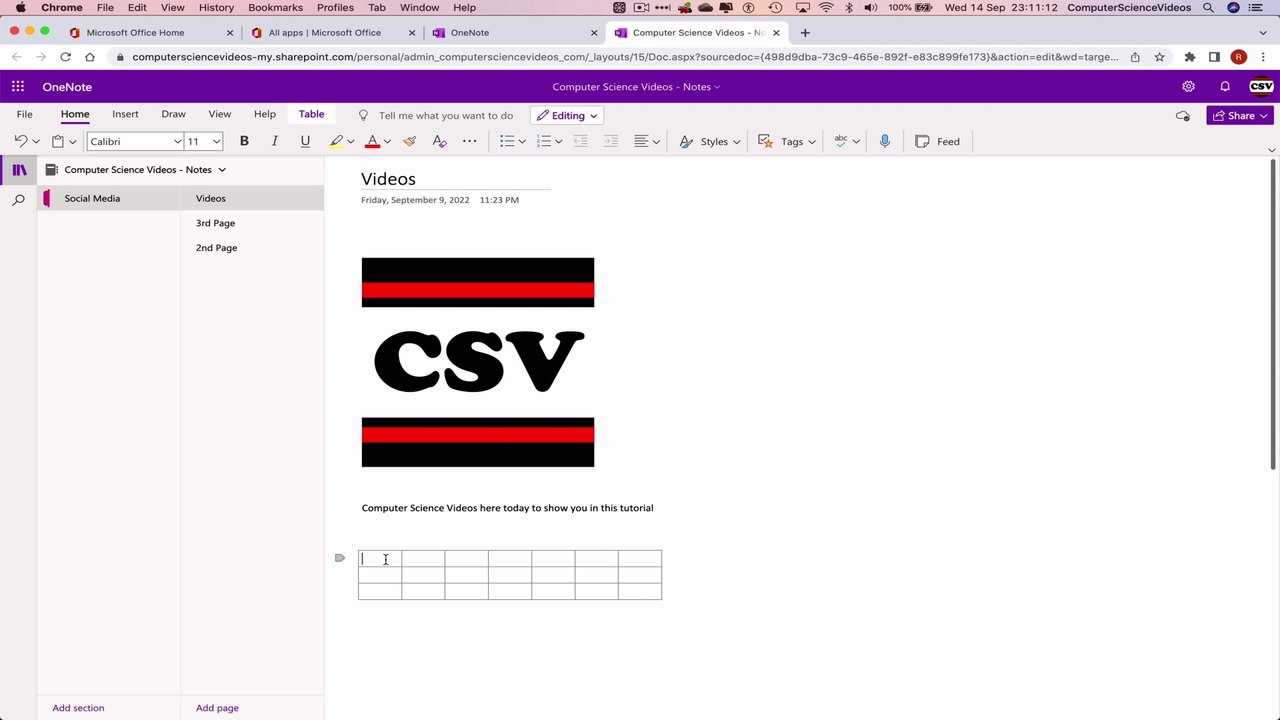Click the numbered list icon

coord(544,141)
